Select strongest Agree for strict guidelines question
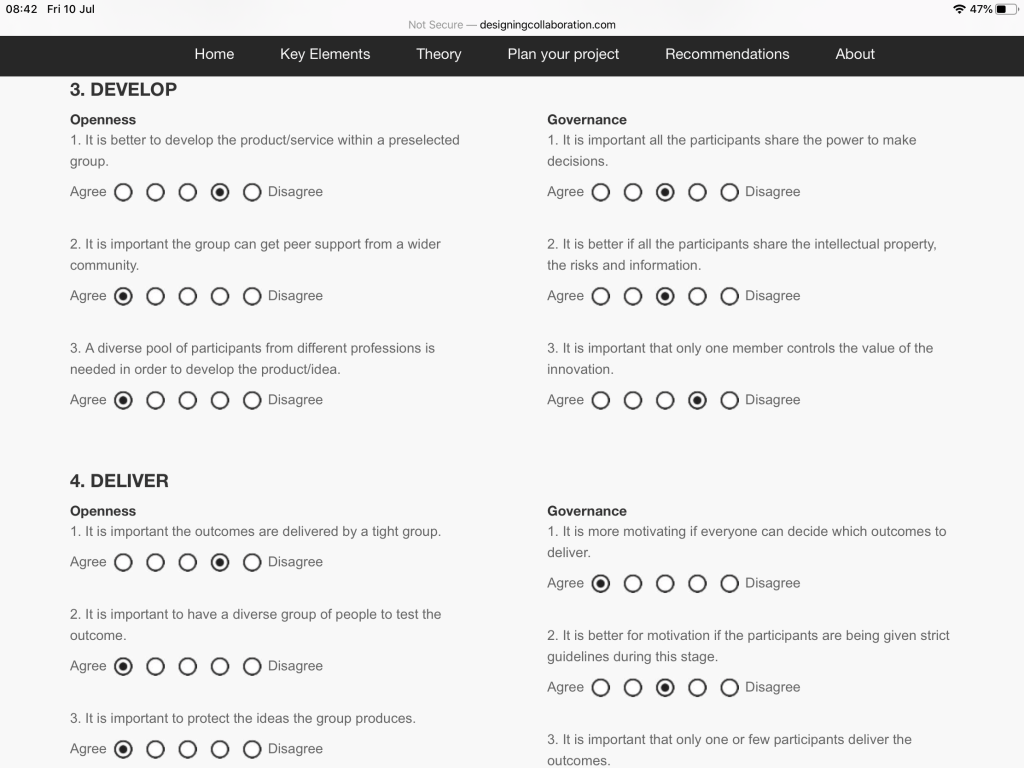Image resolution: width=1024 pixels, height=768 pixels. pos(601,687)
